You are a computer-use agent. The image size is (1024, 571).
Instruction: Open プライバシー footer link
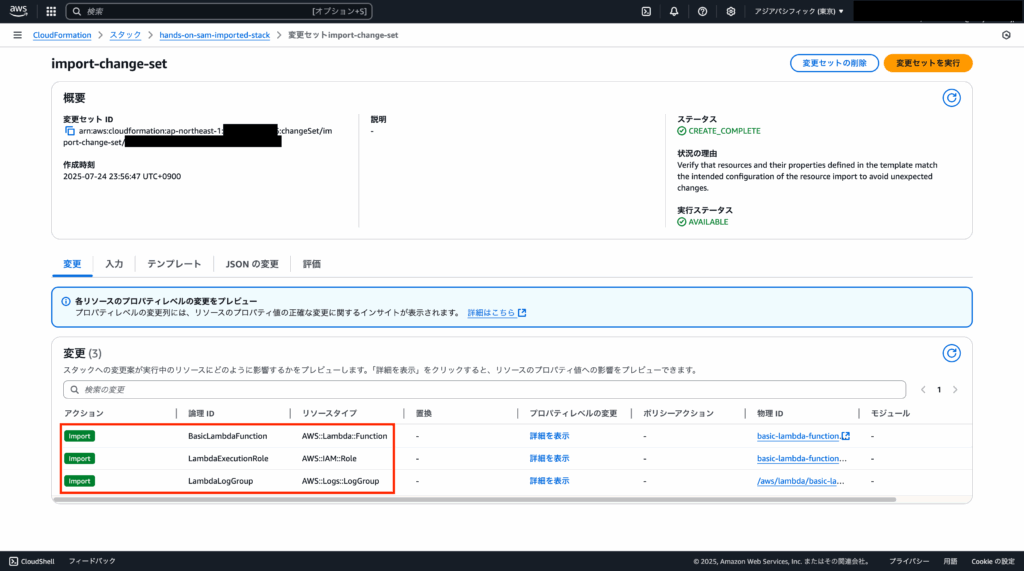(908, 561)
